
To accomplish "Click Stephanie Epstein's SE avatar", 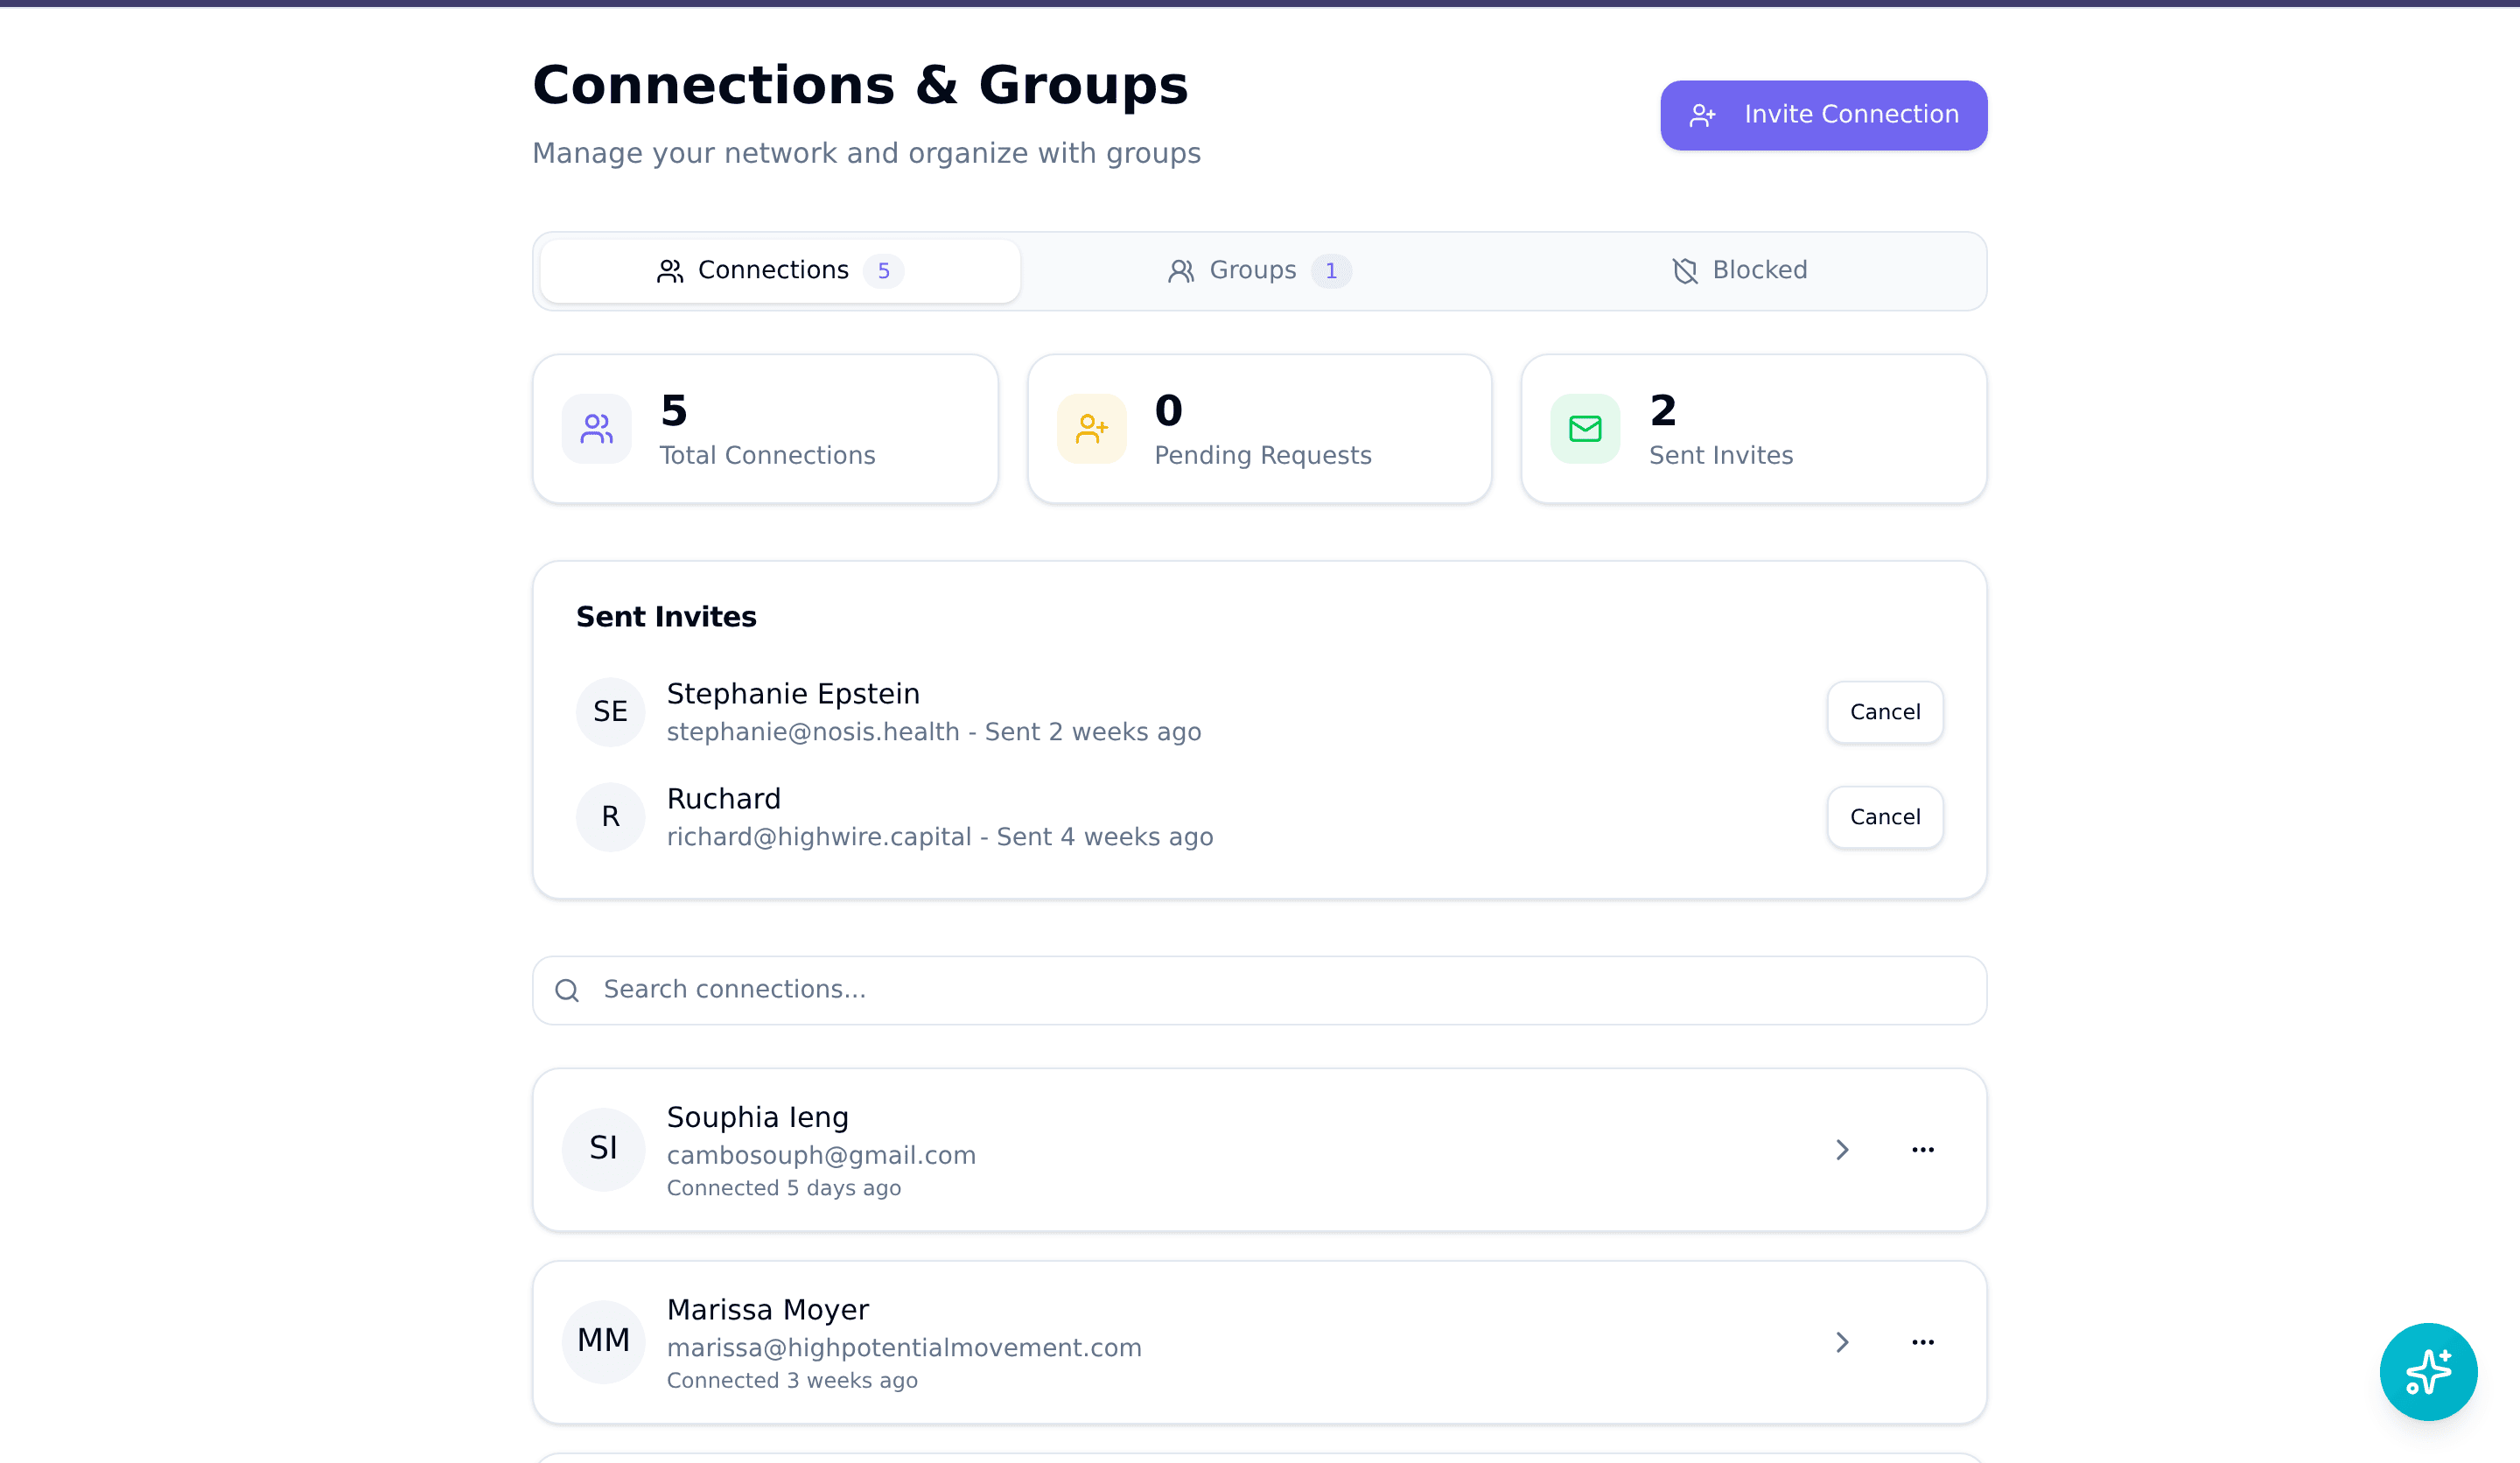I will 610,711.
